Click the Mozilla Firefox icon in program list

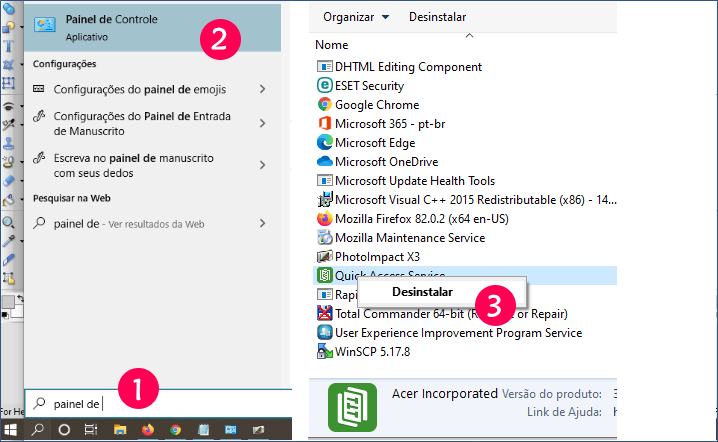(324, 218)
